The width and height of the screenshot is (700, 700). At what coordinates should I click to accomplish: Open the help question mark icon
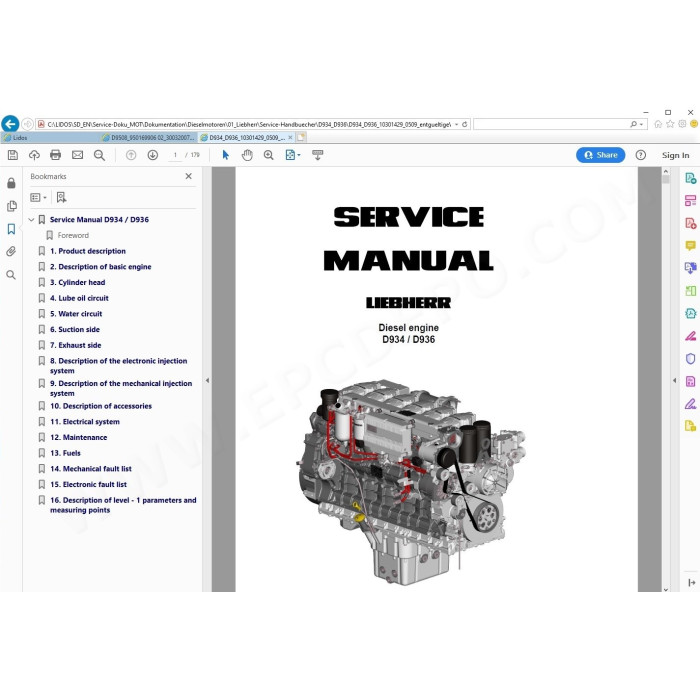[x=641, y=155]
